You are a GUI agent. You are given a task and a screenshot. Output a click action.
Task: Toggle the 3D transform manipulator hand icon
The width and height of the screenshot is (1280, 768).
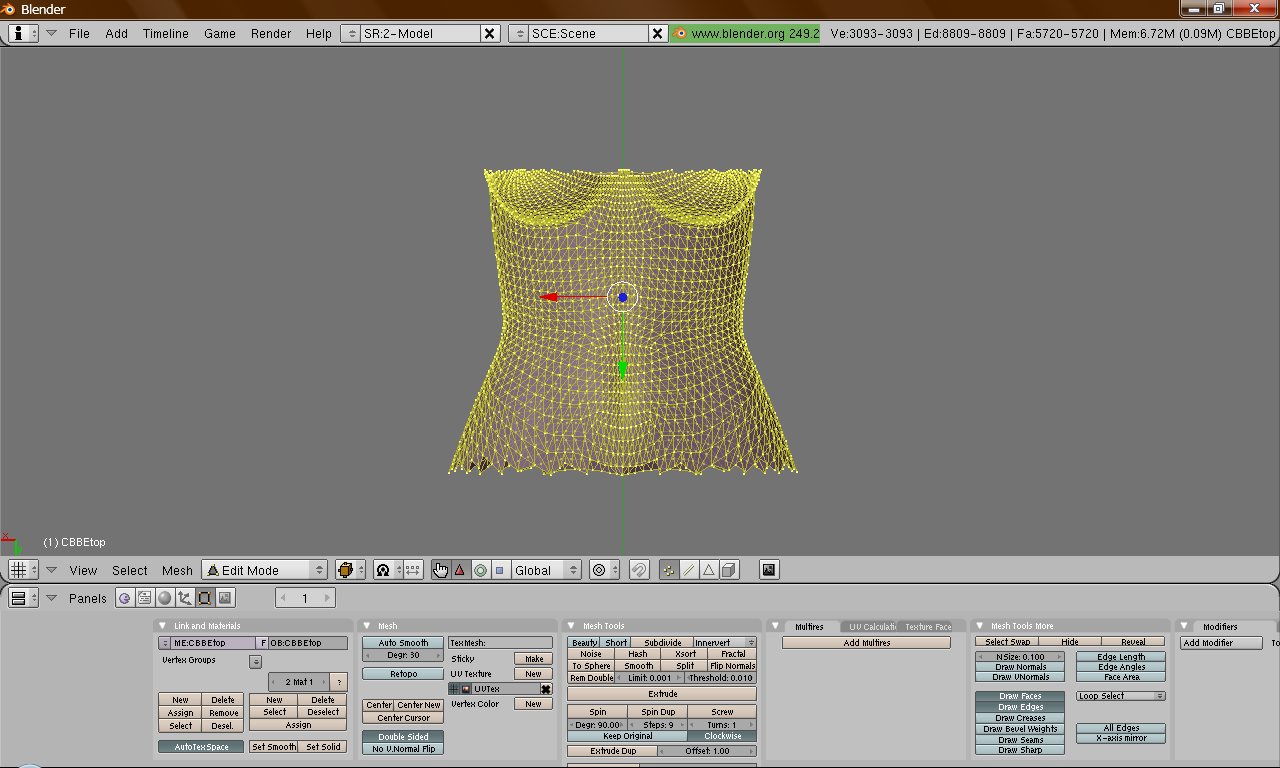[441, 570]
